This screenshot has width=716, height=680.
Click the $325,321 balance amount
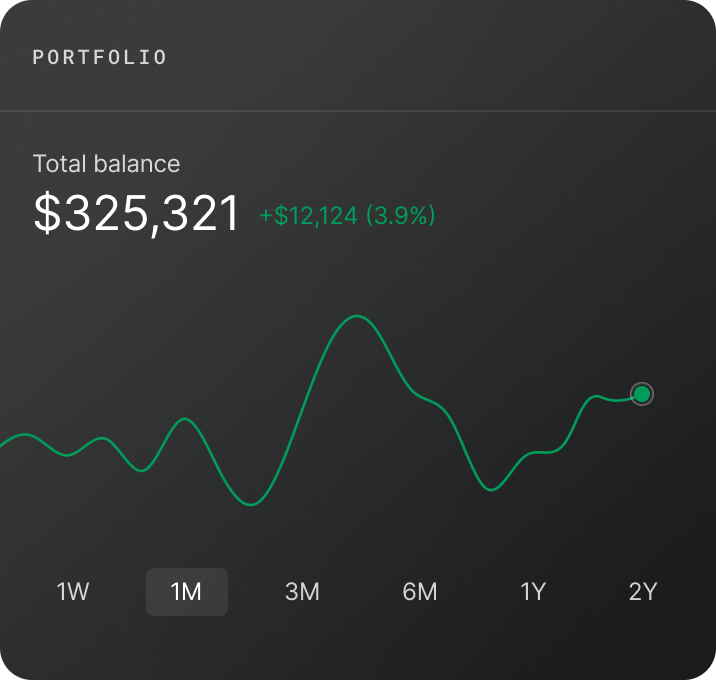click(x=137, y=213)
